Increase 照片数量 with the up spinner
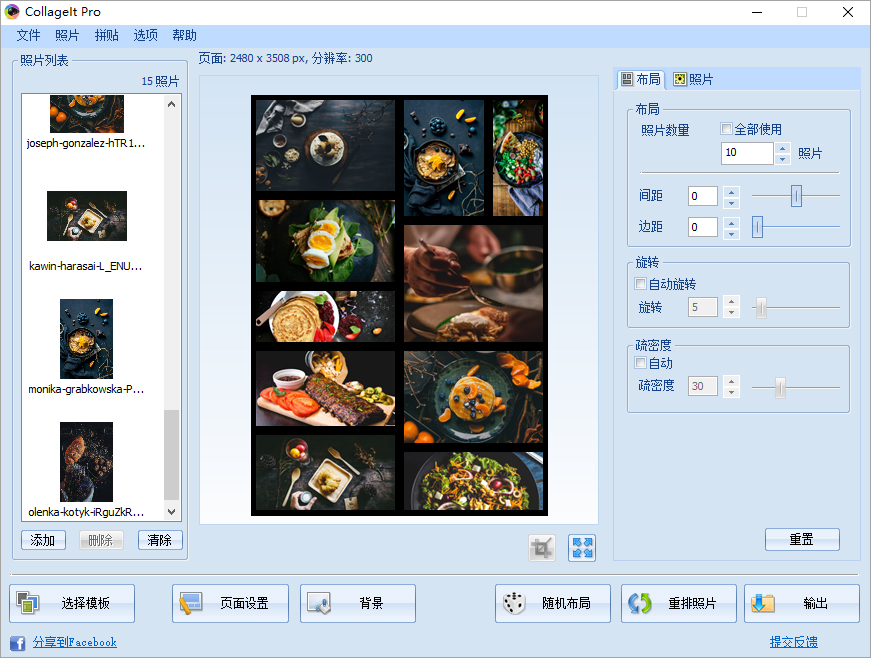Image resolution: width=871 pixels, height=658 pixels. pos(781,147)
